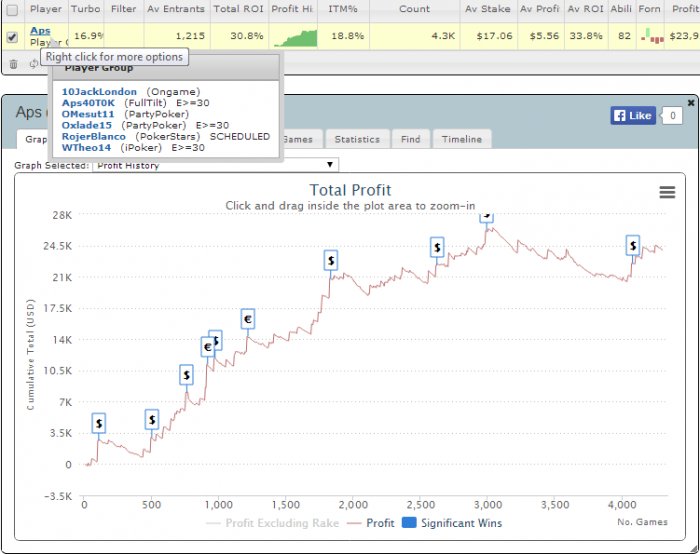Toggle Significant Wins legend item
700x554 pixels.
click(x=451, y=522)
